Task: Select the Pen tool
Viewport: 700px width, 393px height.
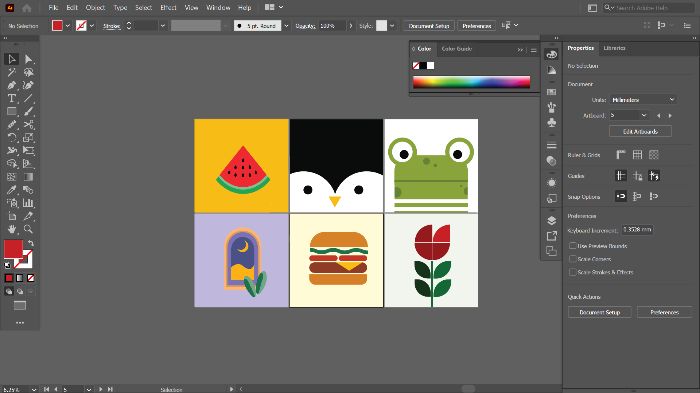Action: [x=12, y=85]
